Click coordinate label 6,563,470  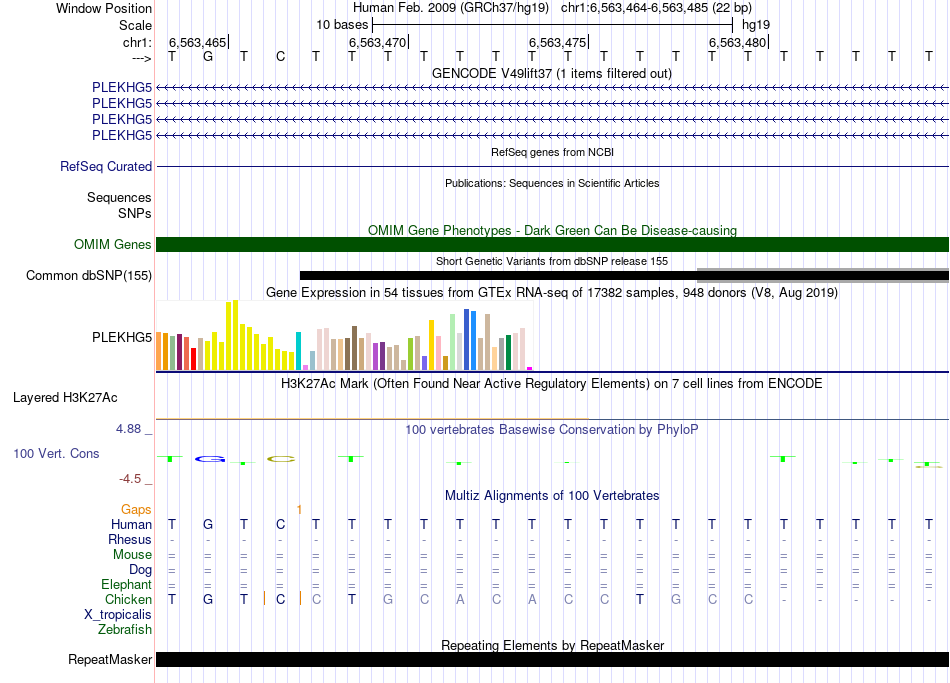(x=377, y=42)
